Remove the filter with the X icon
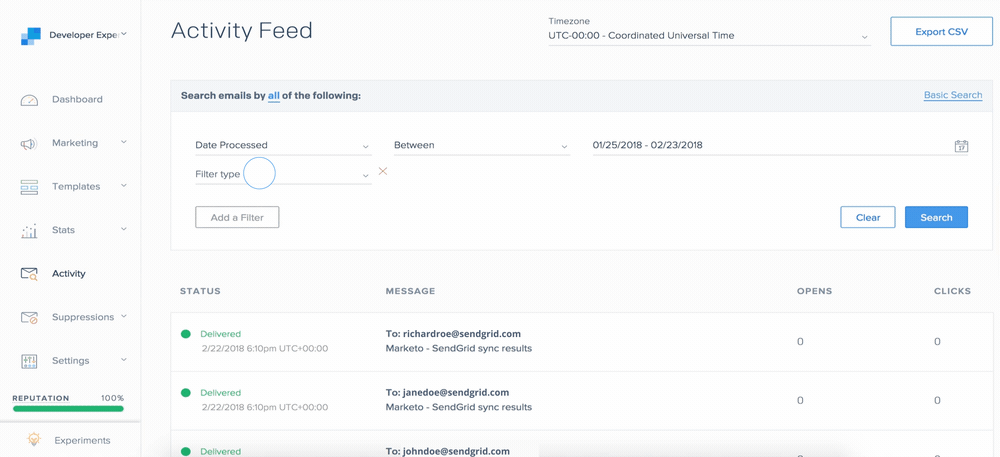 click(x=383, y=172)
